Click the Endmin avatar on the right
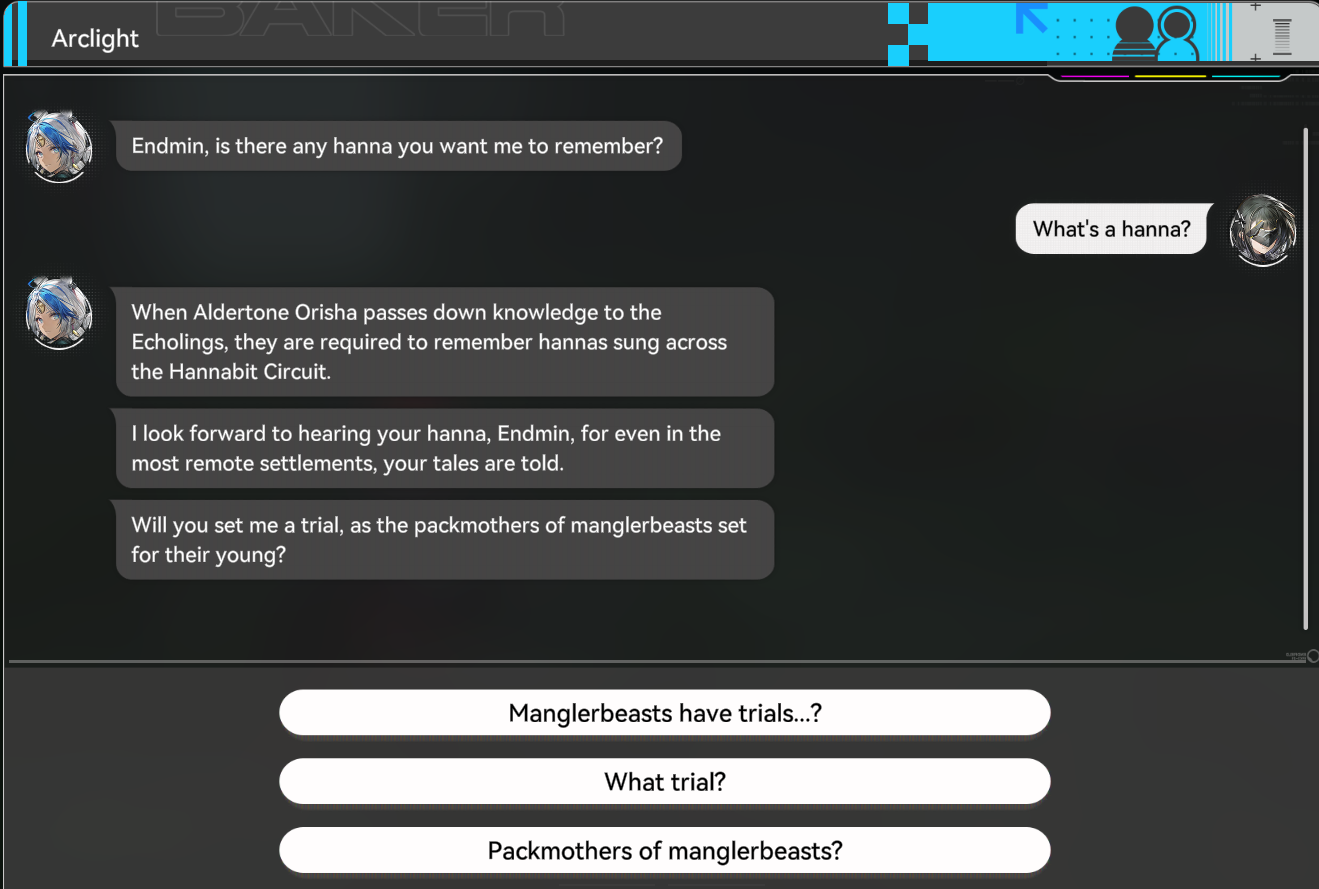Screen dimensions: 1319x889 coord(1263,231)
